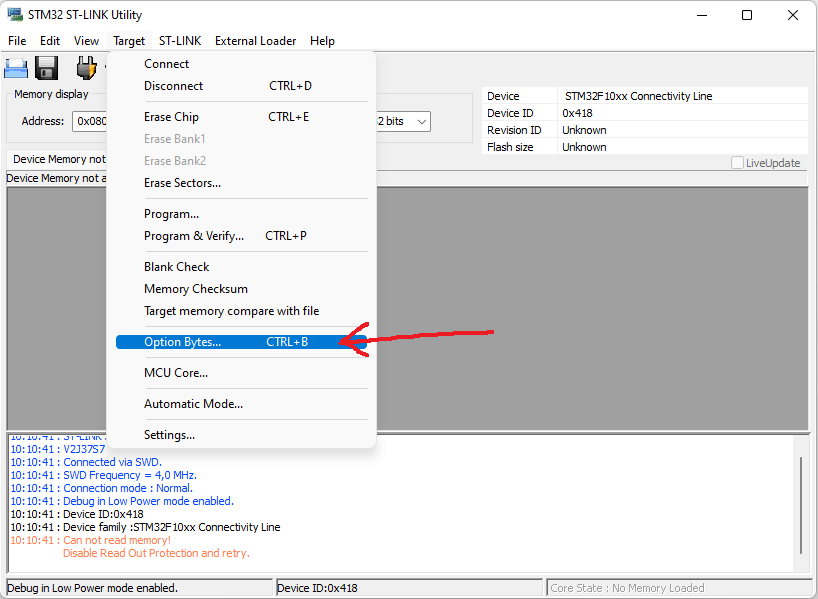Click the connect to target plug icon

[86, 68]
